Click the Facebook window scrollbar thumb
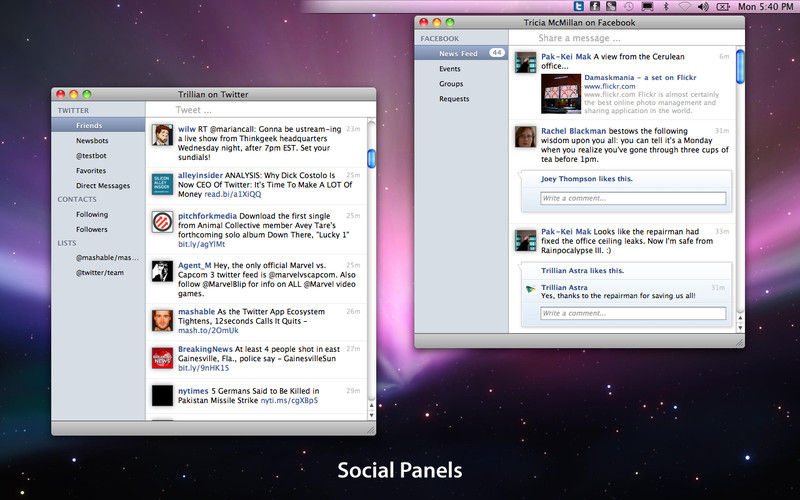This screenshot has width=800, height=500. (x=740, y=66)
